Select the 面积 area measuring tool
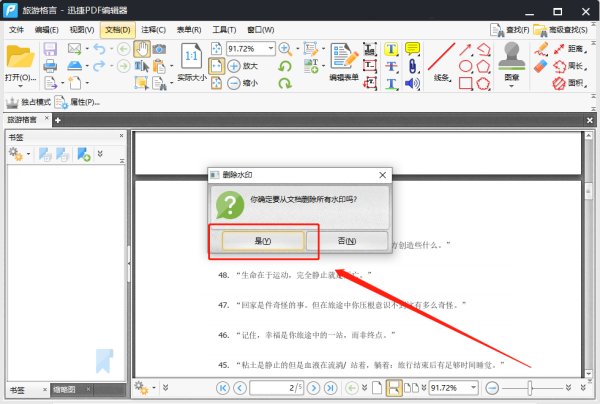600x404 pixels. 570,83
